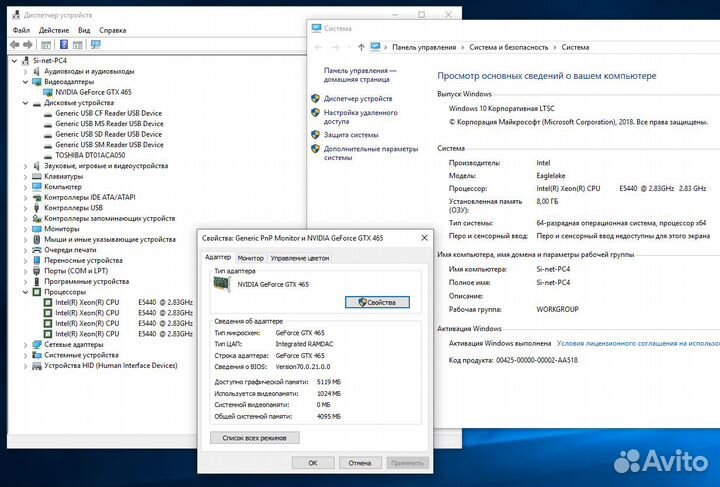The height and width of the screenshot is (487, 720).
Task: Expand Контроллеры IDE ATA/ATAPI
Action: tap(26, 197)
